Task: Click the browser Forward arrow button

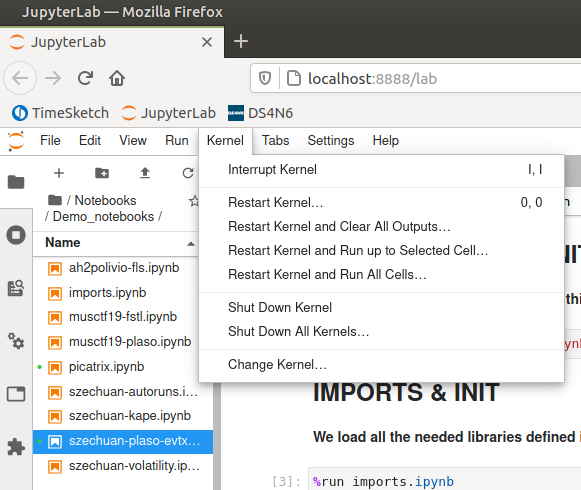Action: pyautogui.click(x=53, y=78)
